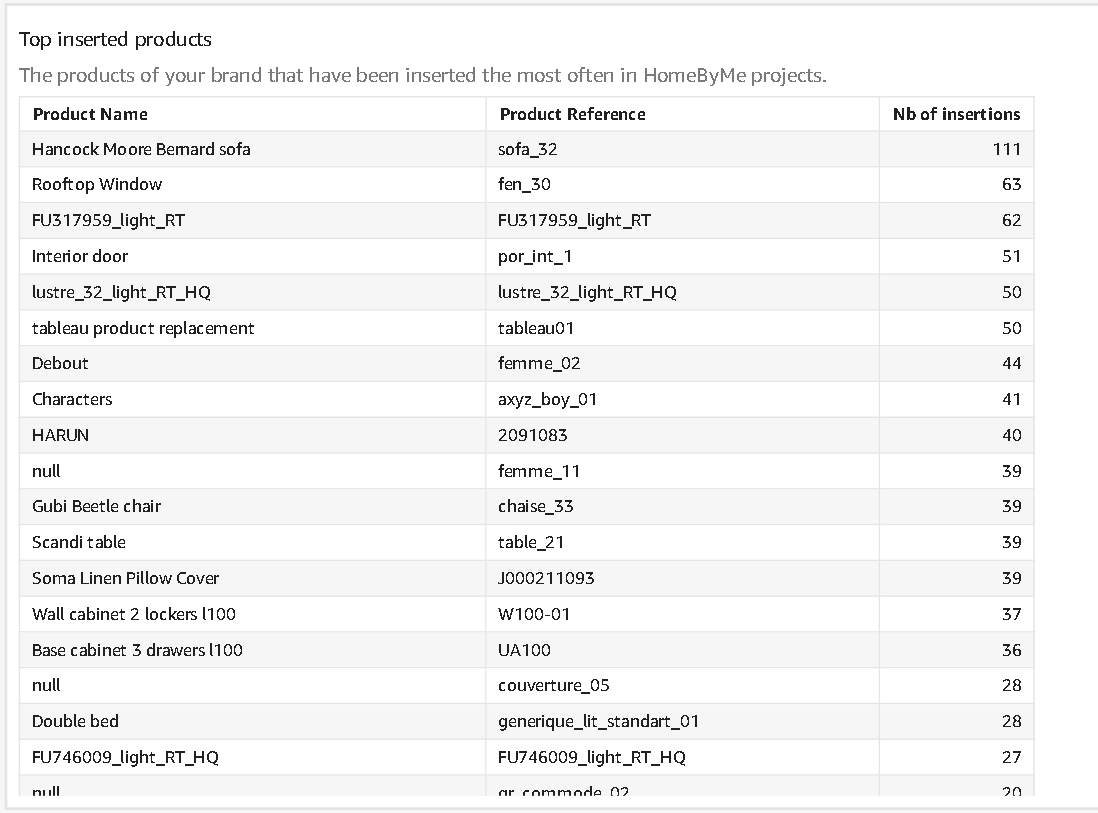Sort by the Product Reference column header
The image size is (1098, 813).
[572, 114]
